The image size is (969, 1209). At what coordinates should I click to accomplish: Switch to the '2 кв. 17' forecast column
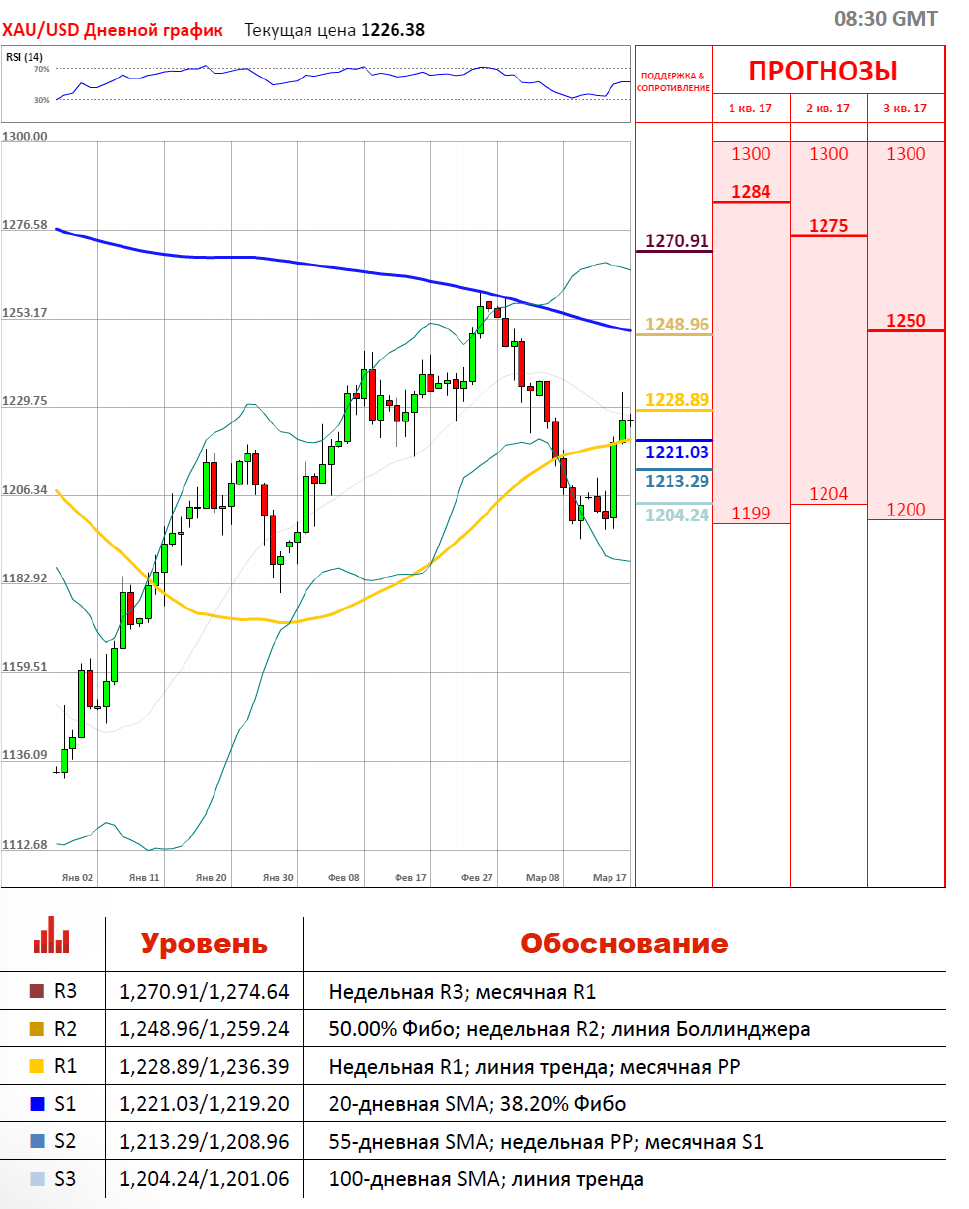(x=828, y=108)
